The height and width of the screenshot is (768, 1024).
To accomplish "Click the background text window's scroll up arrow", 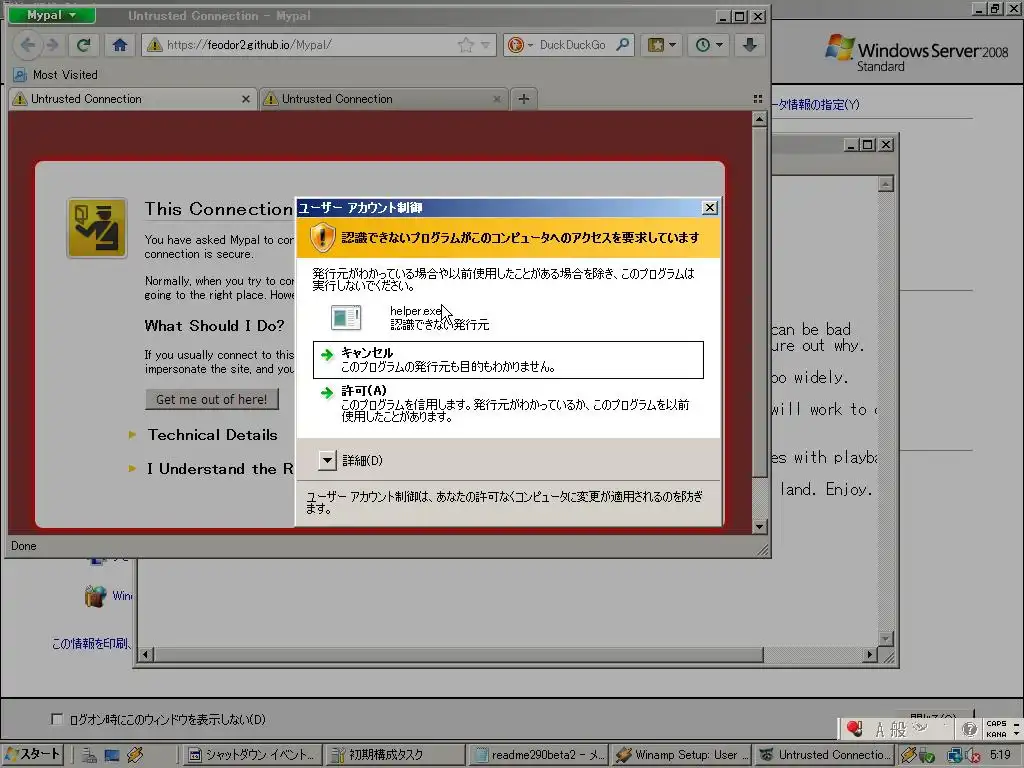I will 886,184.
